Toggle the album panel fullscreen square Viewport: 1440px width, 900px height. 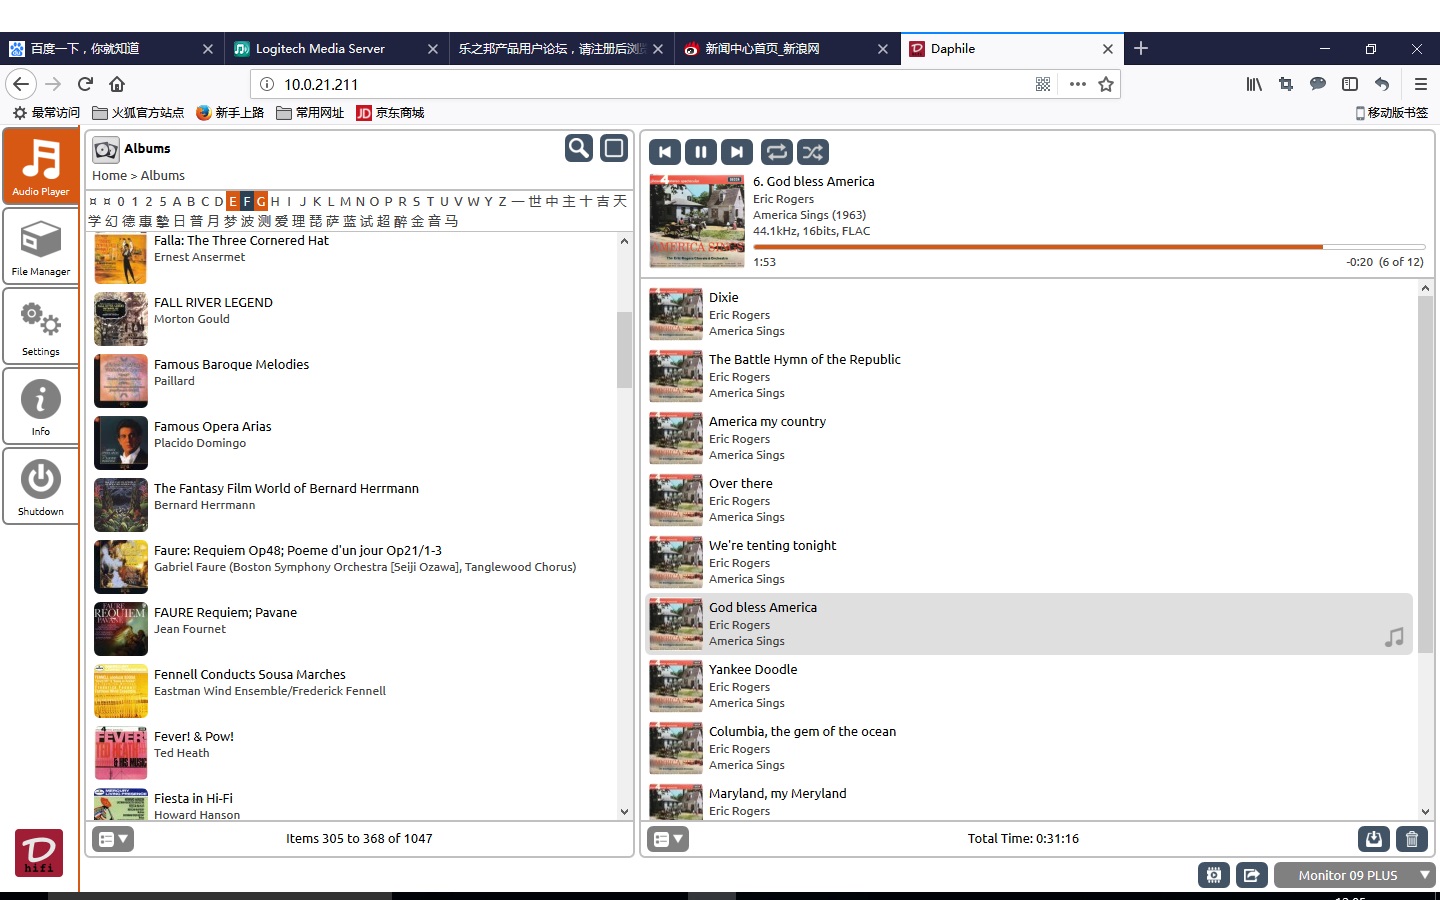[614, 148]
